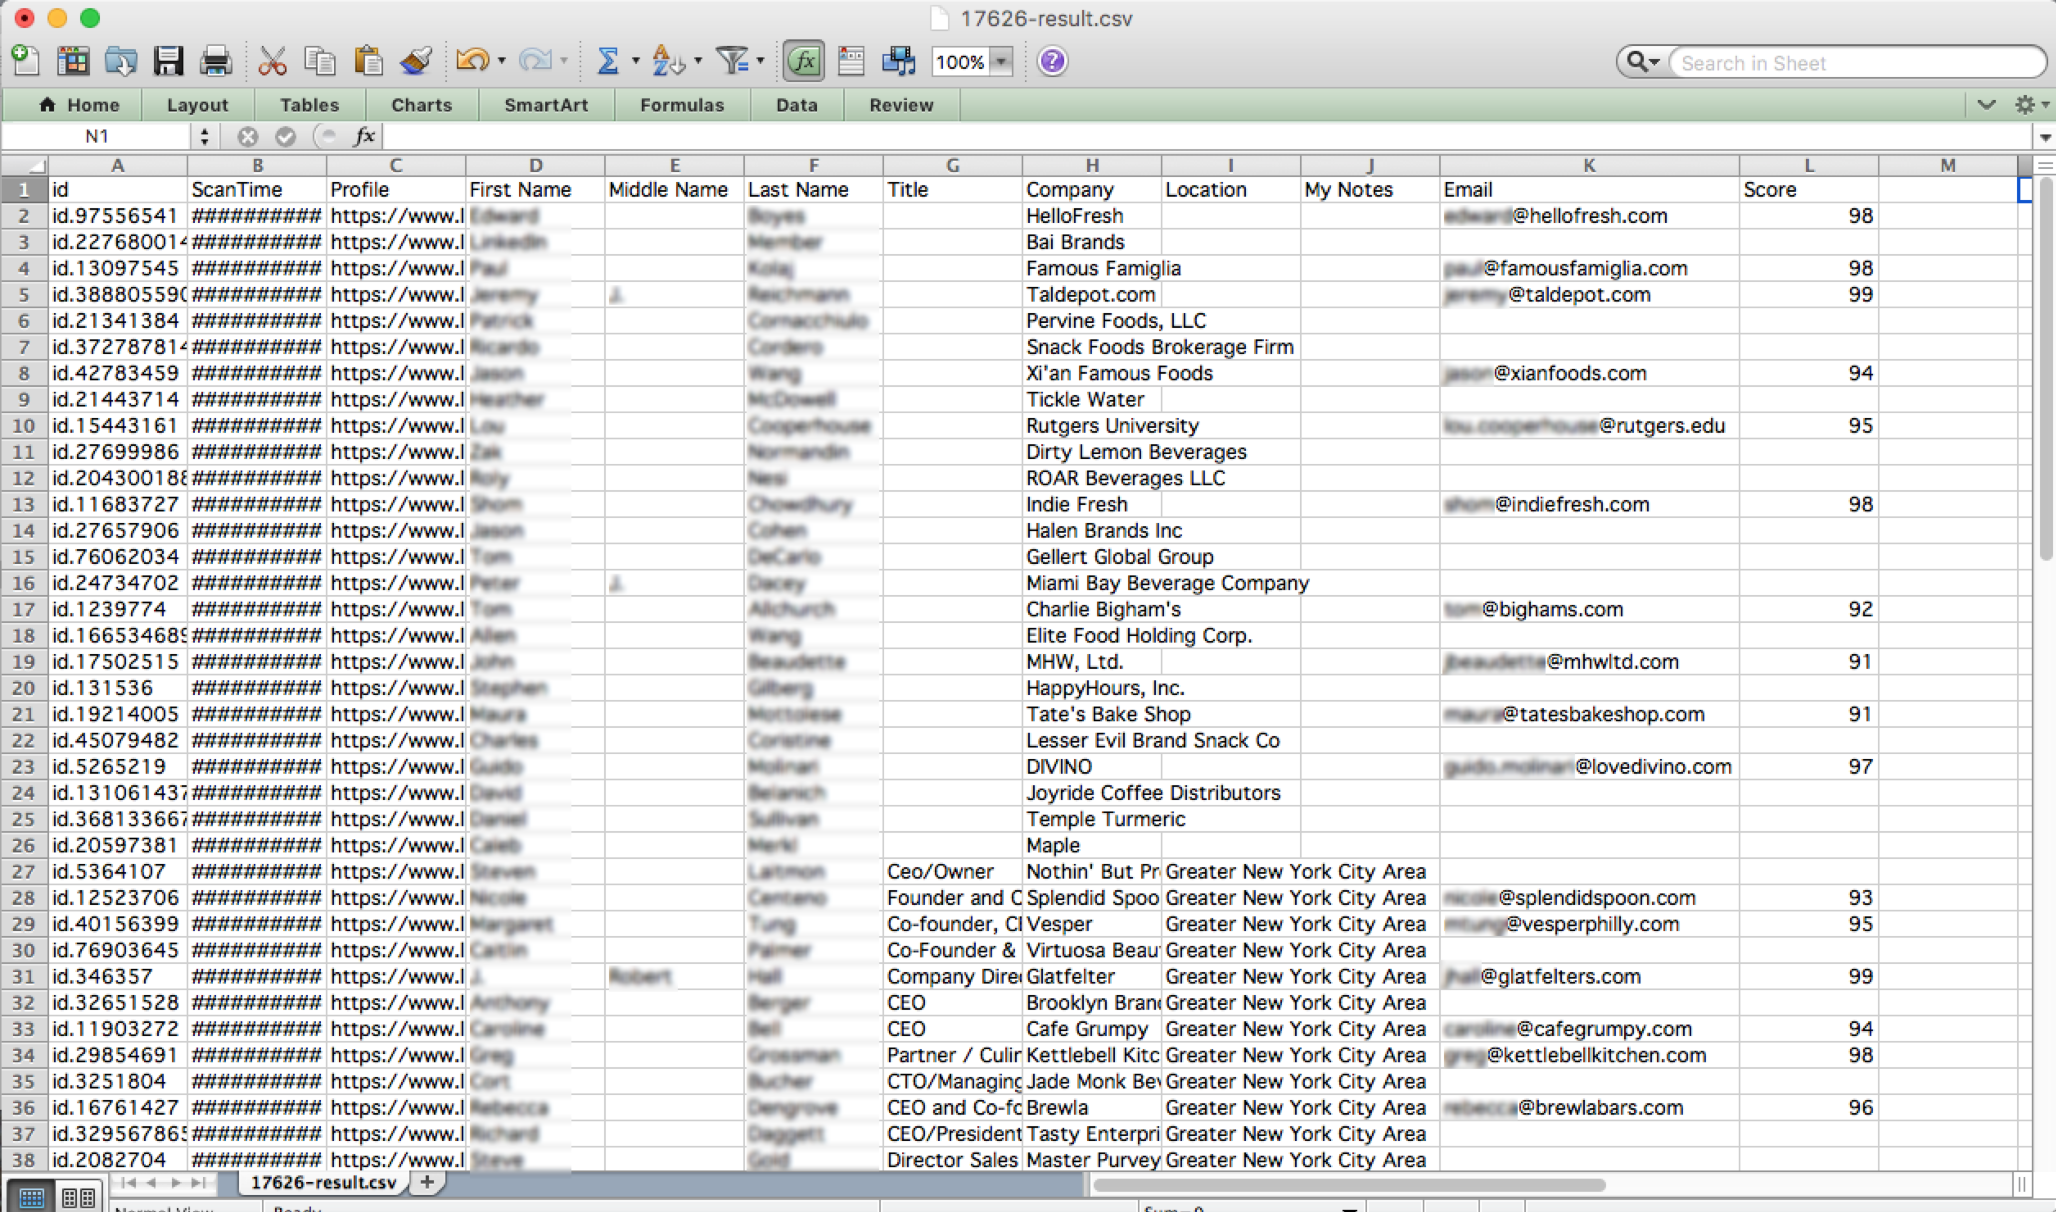This screenshot has height=1212, width=2056.
Task: Select the Print icon
Action: click(216, 60)
